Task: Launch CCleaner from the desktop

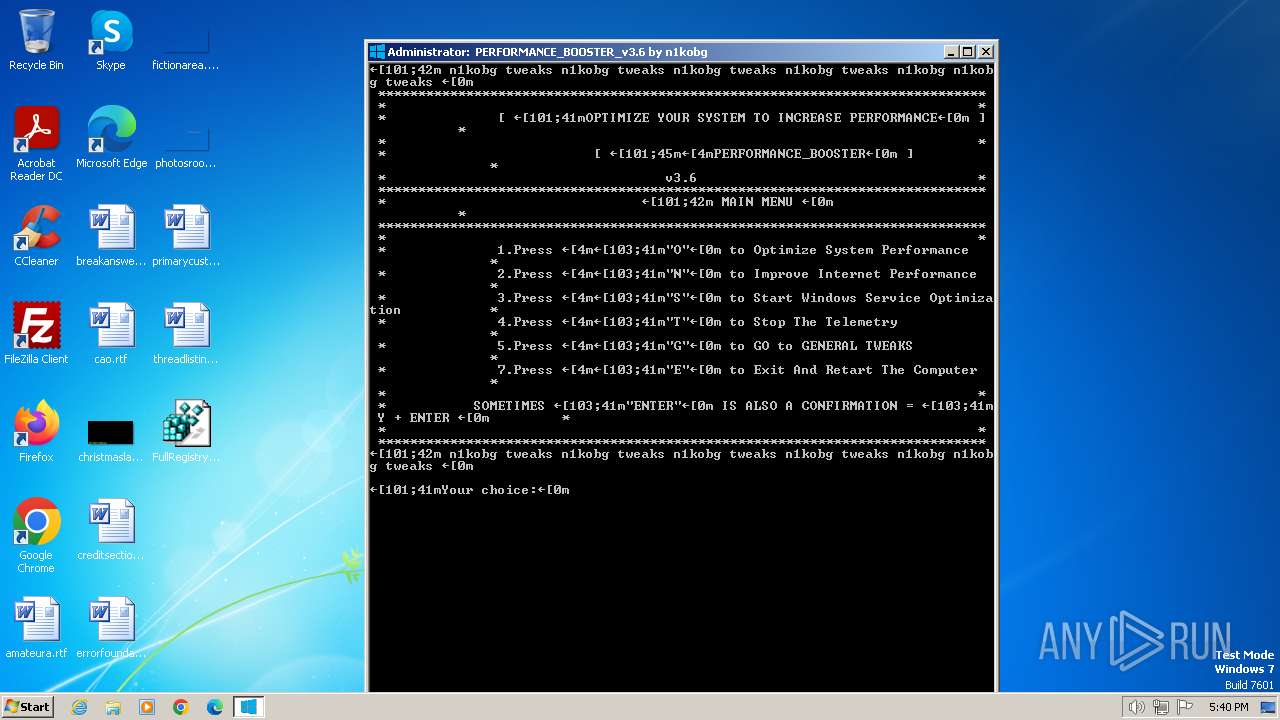Action: [x=36, y=236]
